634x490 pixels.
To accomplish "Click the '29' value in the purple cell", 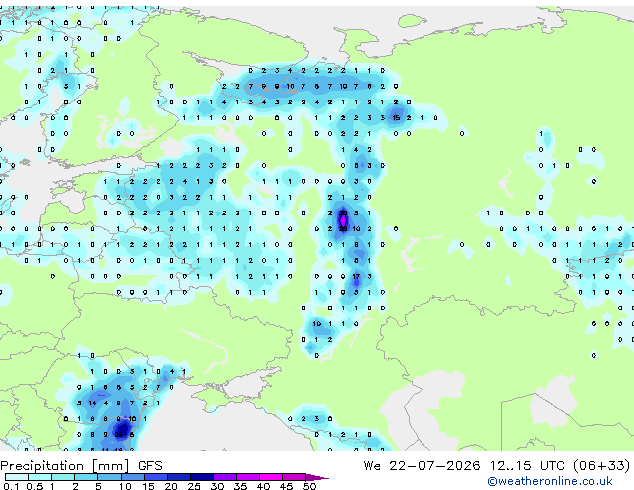I will click(x=343, y=229).
